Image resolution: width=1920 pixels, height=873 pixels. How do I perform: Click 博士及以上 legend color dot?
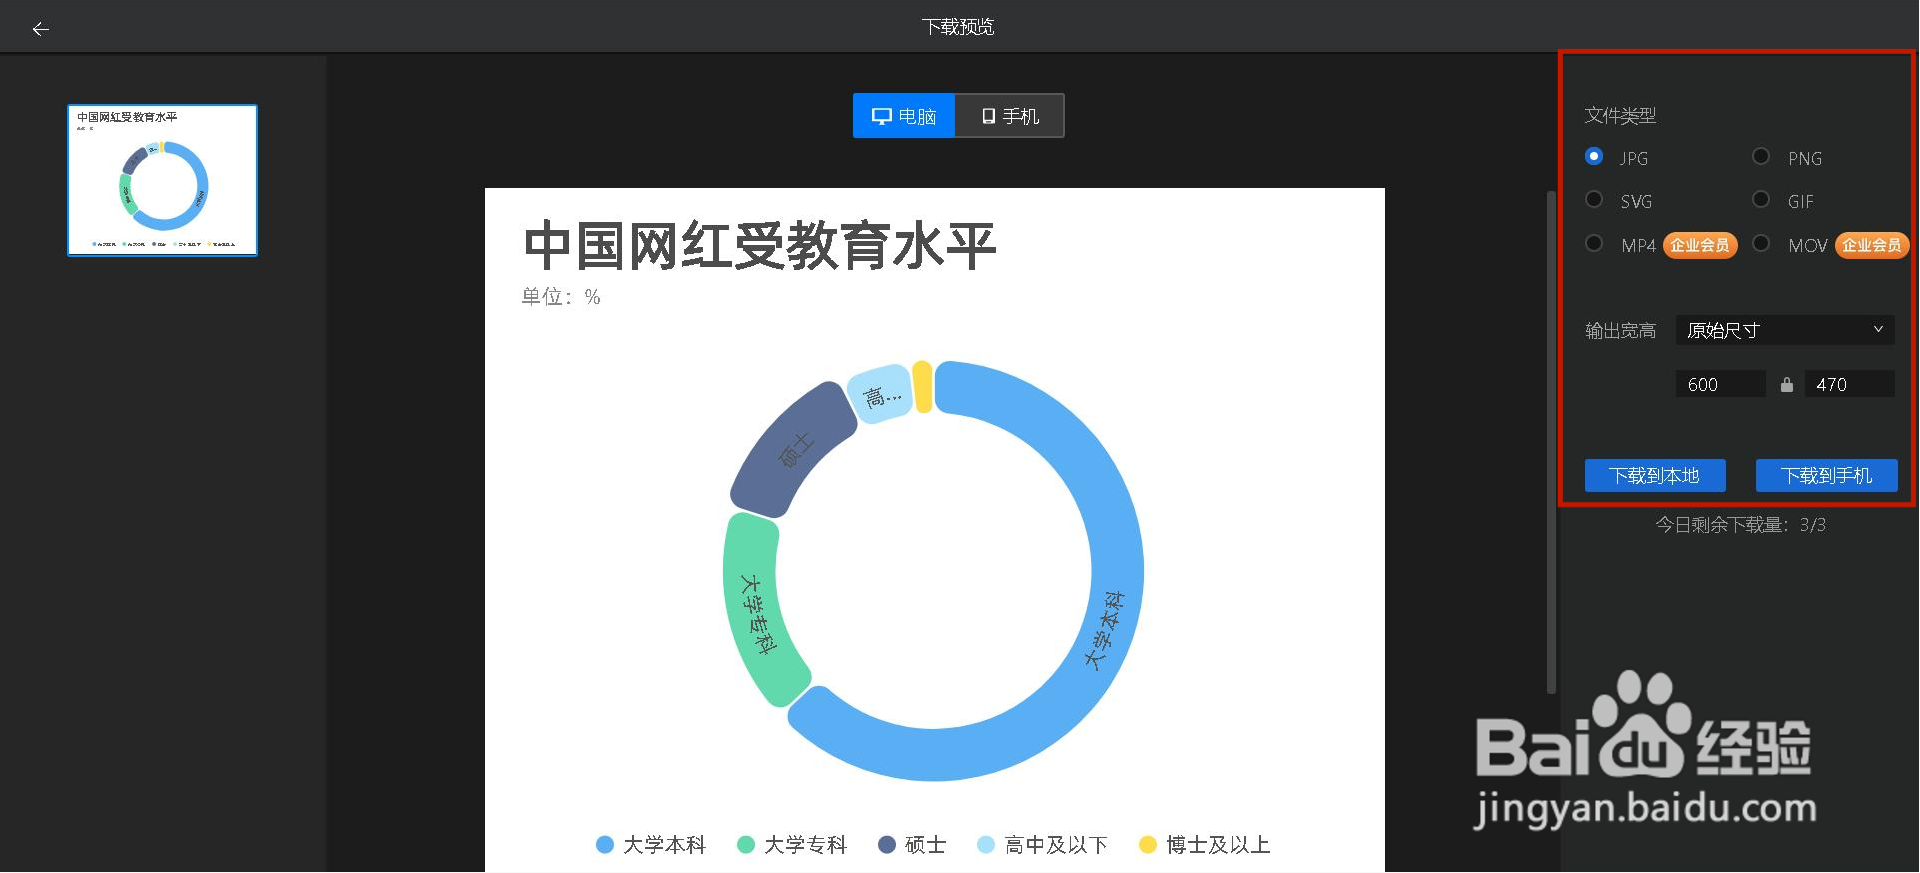(1148, 845)
